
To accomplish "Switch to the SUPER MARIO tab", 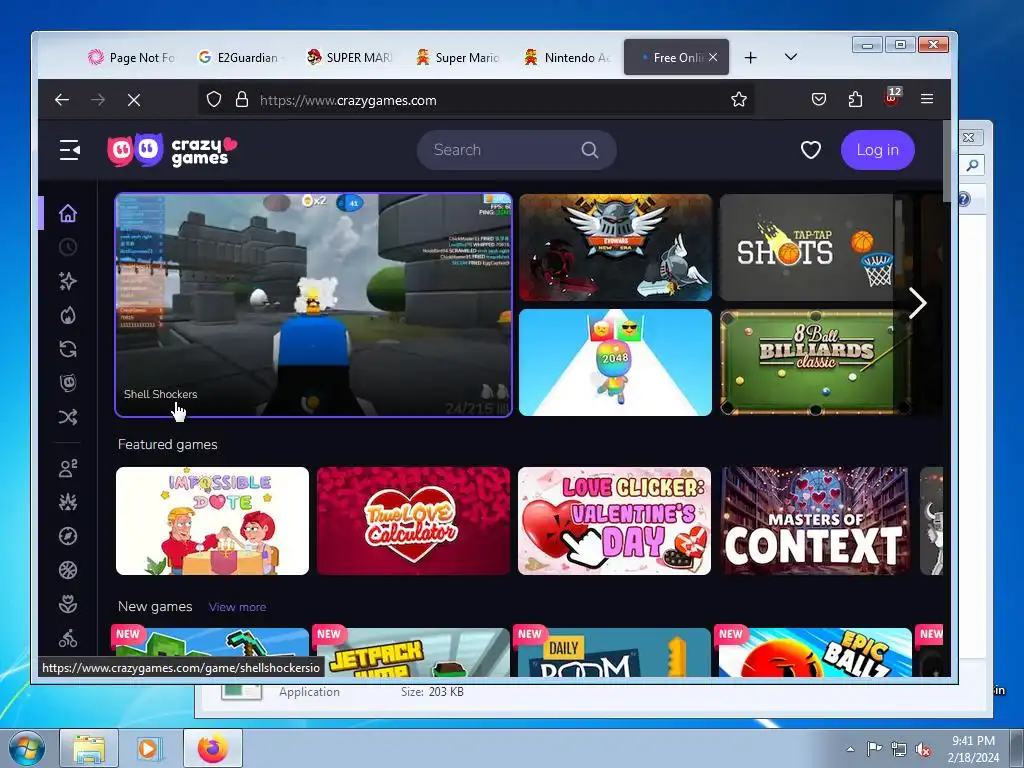I will pos(350,57).
